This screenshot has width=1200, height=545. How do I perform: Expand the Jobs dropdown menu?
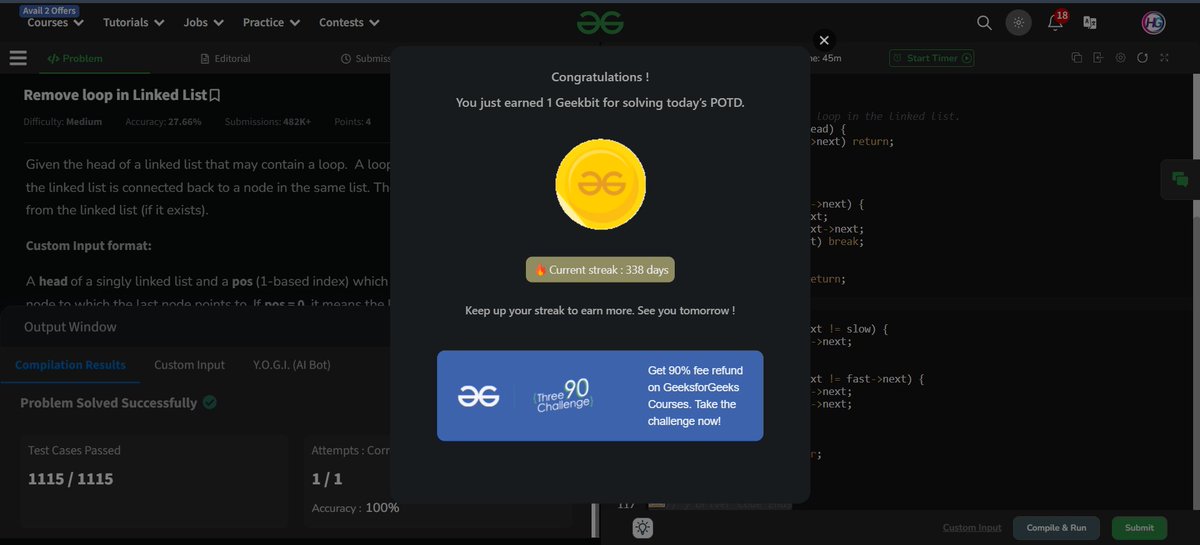204,22
